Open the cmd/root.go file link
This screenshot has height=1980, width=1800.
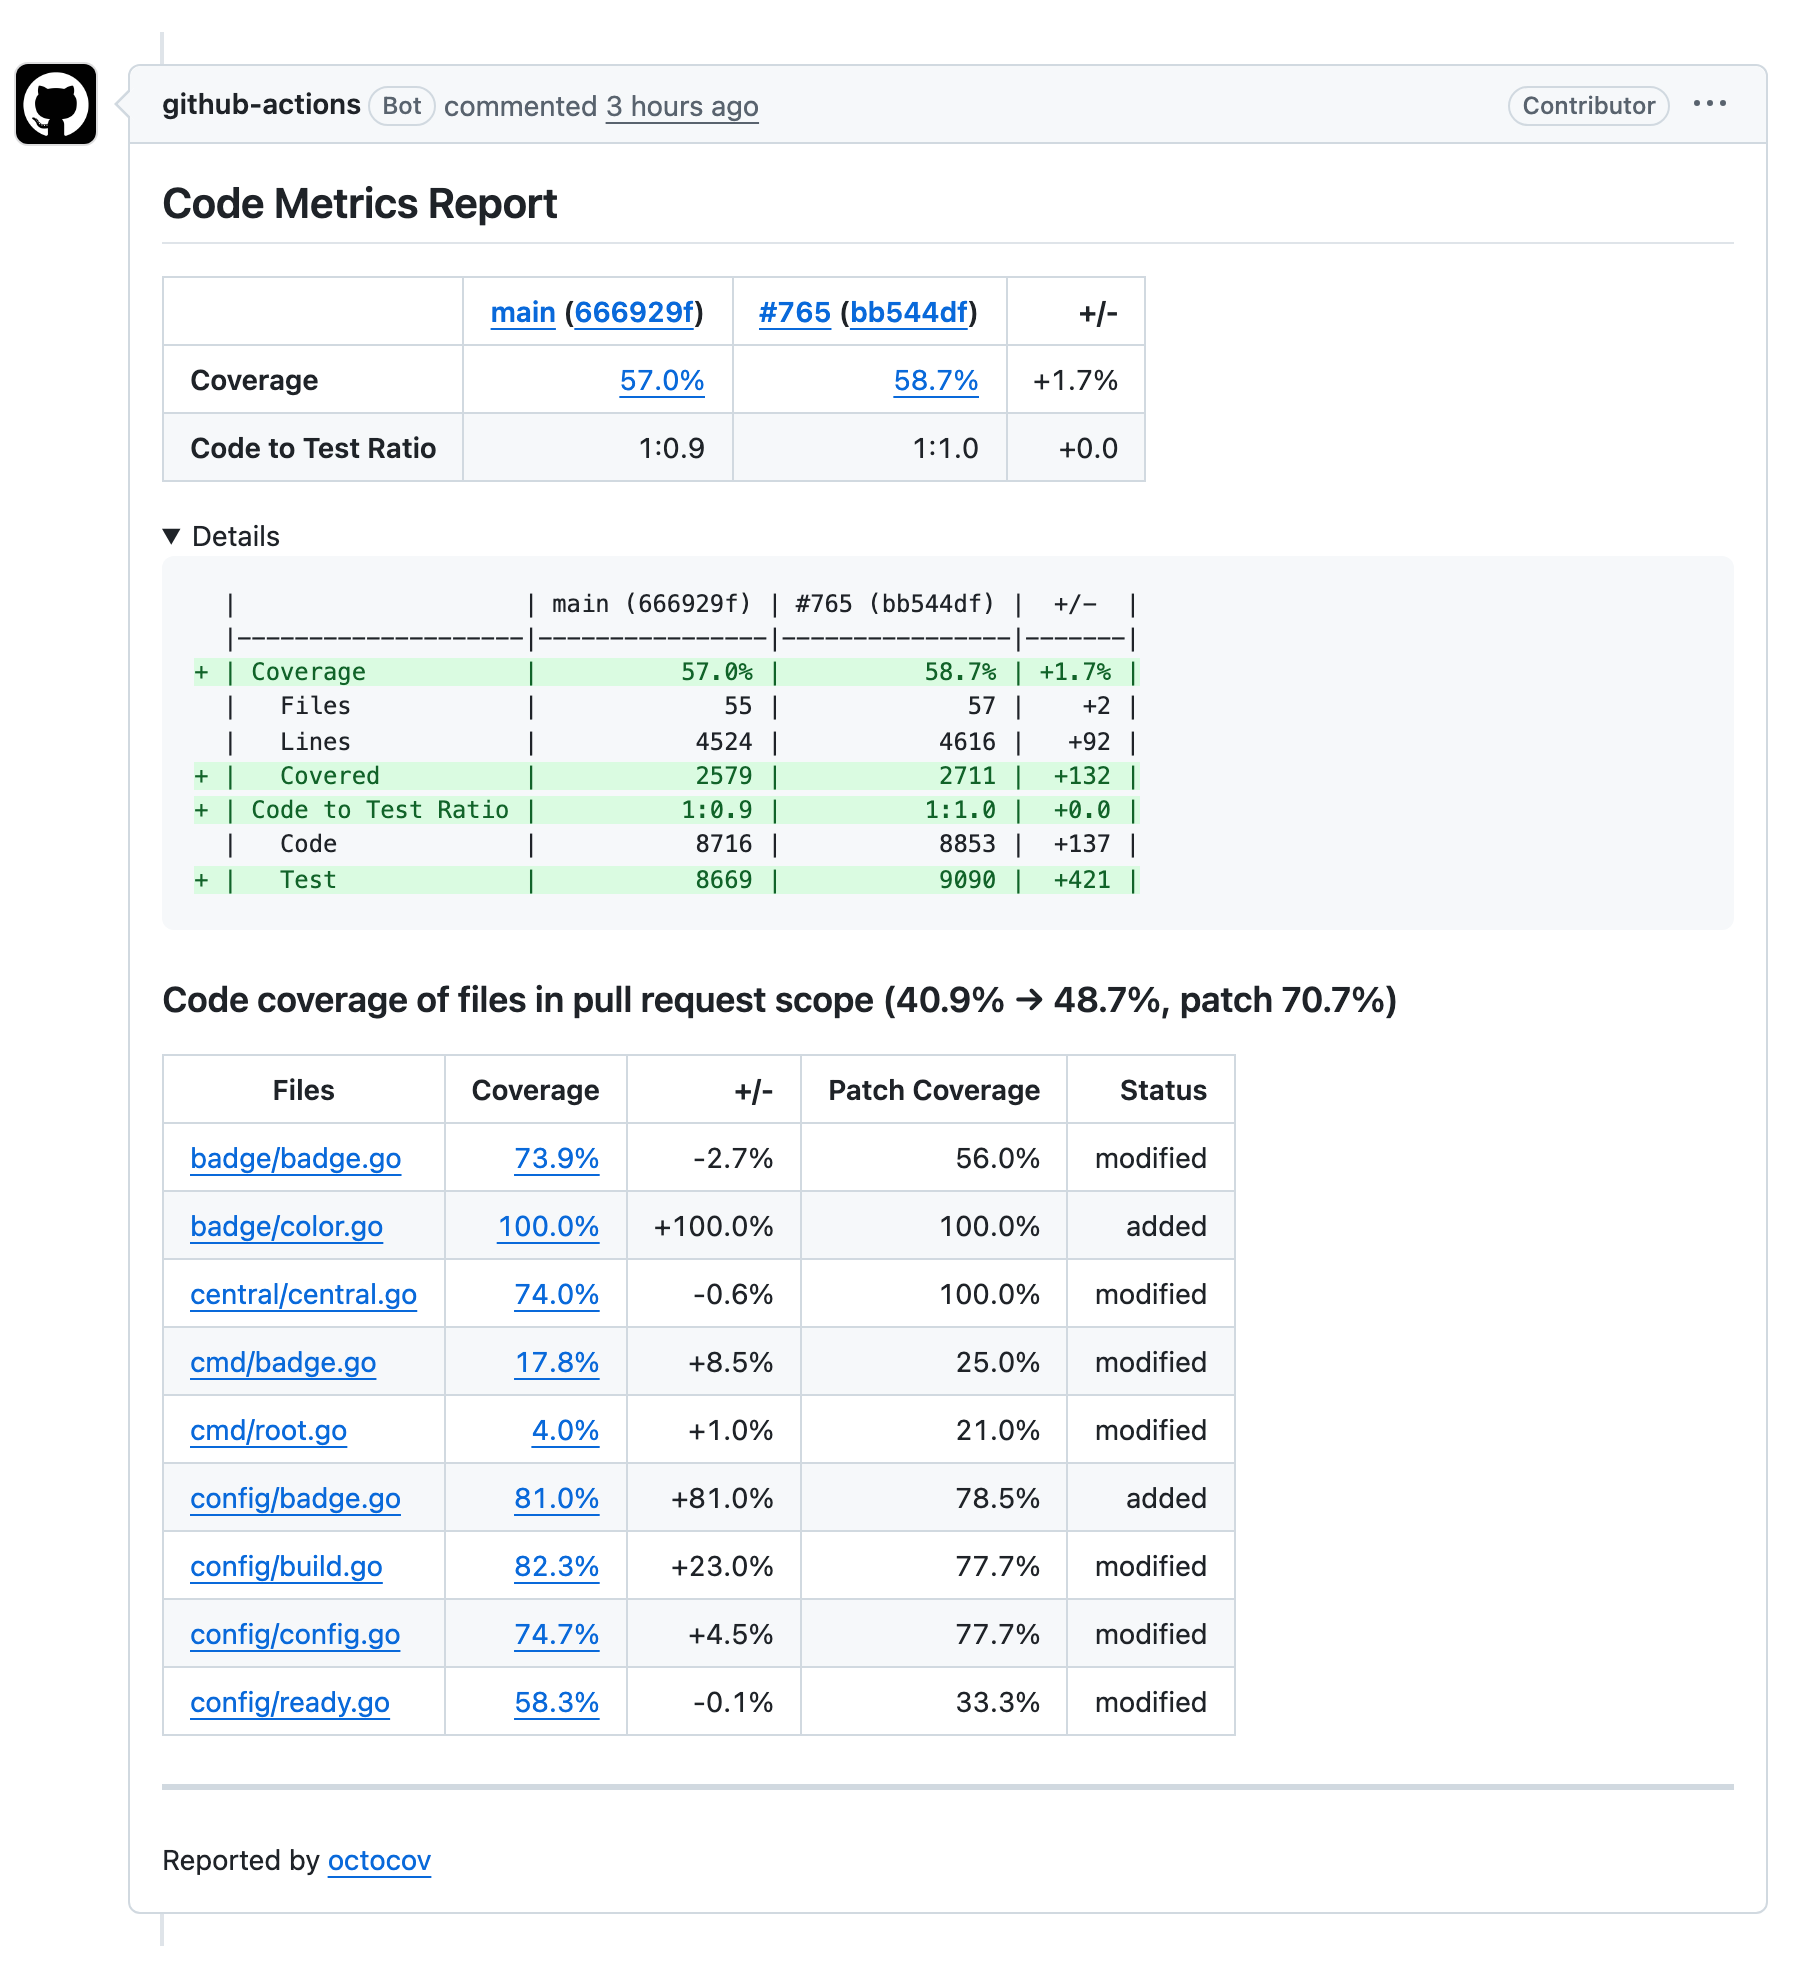click(x=269, y=1430)
